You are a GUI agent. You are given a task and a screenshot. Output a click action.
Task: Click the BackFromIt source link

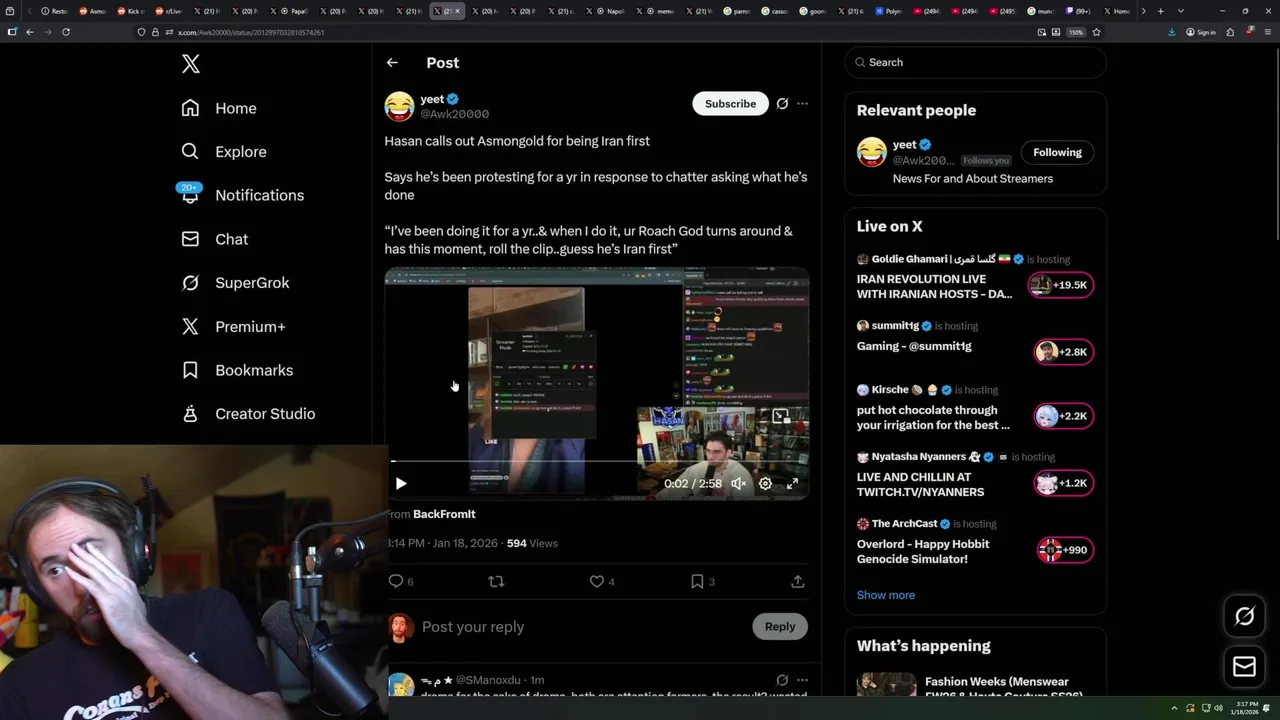[444, 514]
